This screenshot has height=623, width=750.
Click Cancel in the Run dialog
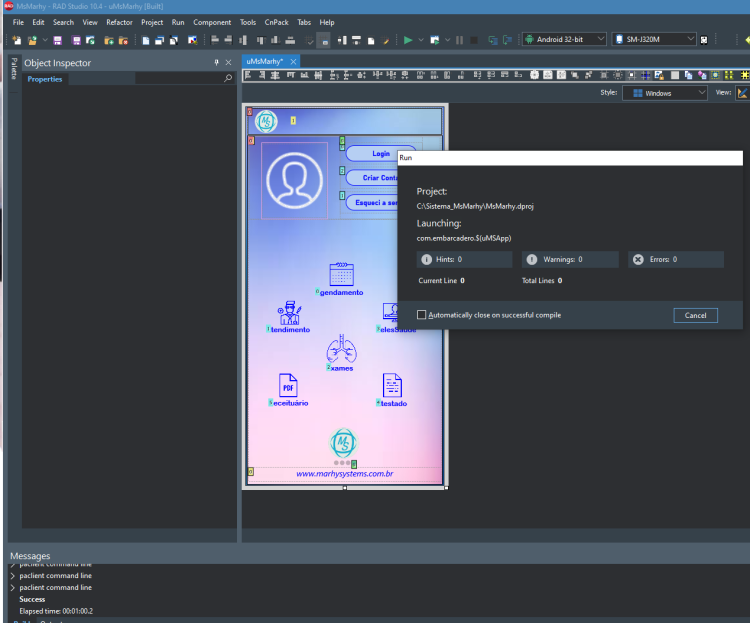tap(695, 315)
